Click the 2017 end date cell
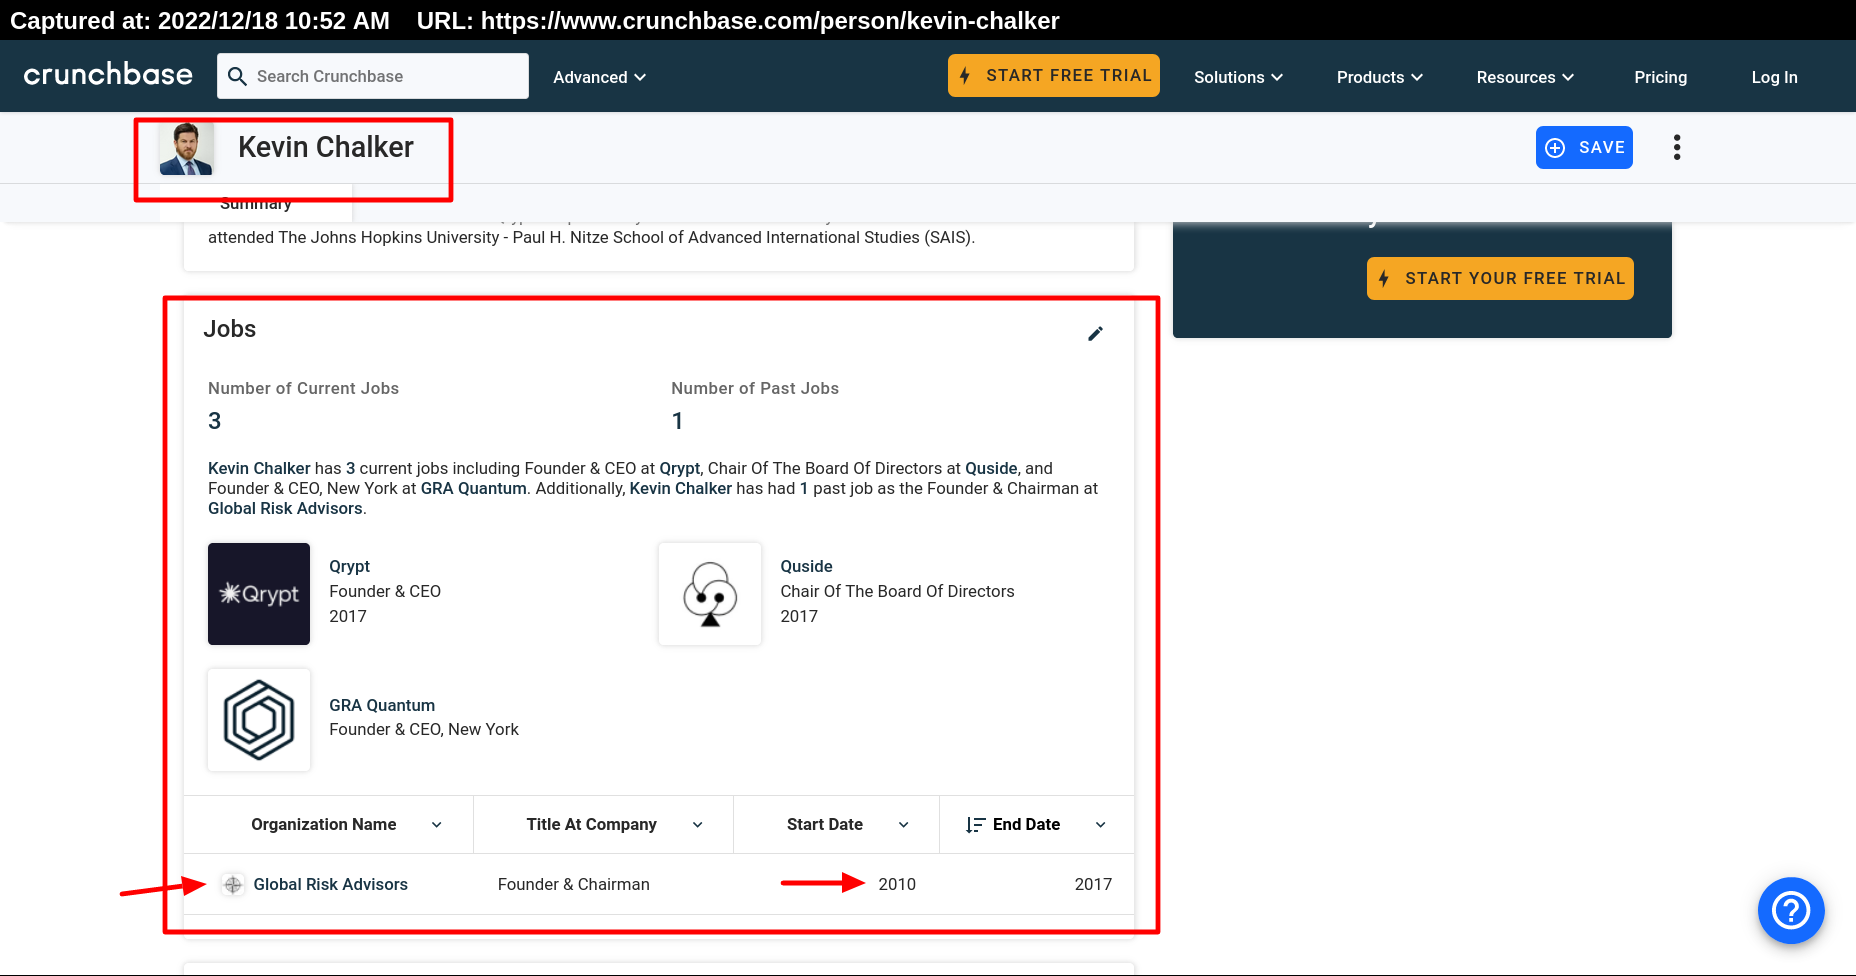The width and height of the screenshot is (1856, 976). [x=1093, y=884]
